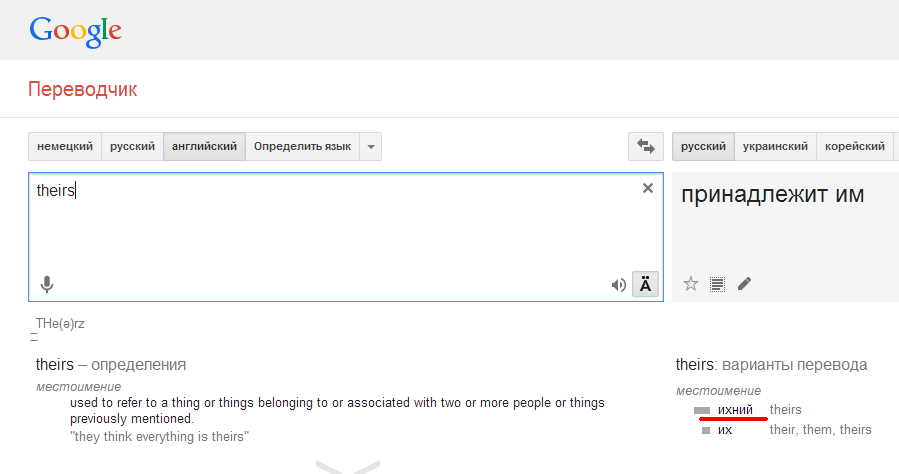Toggle the virtual keyboard Ä button
Image resolution: width=899 pixels, height=474 pixels.
(645, 285)
